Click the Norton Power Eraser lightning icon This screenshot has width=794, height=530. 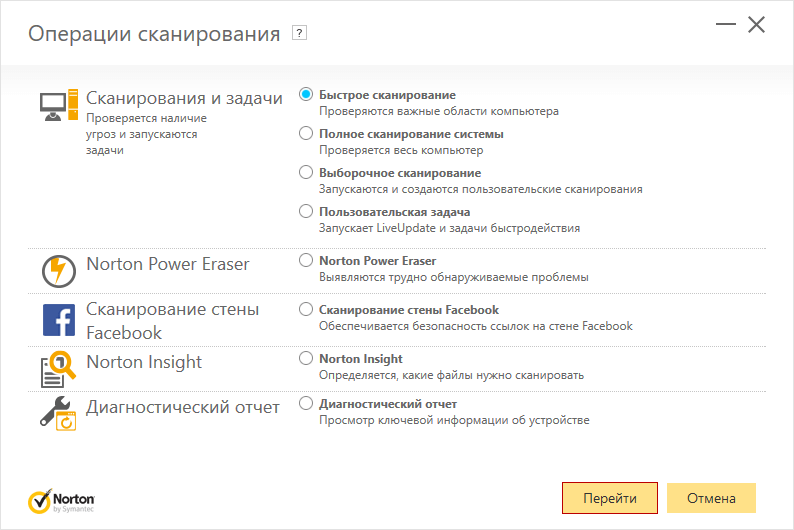tap(59, 271)
